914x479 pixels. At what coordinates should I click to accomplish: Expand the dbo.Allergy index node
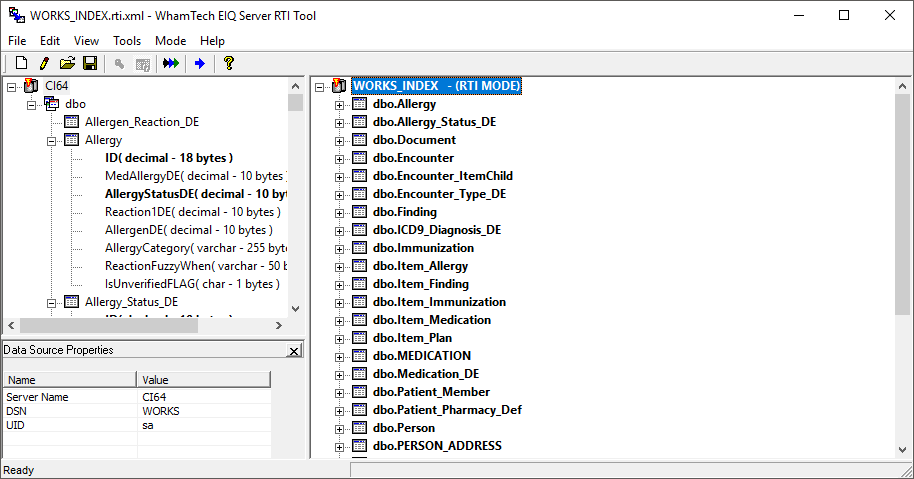coord(339,105)
